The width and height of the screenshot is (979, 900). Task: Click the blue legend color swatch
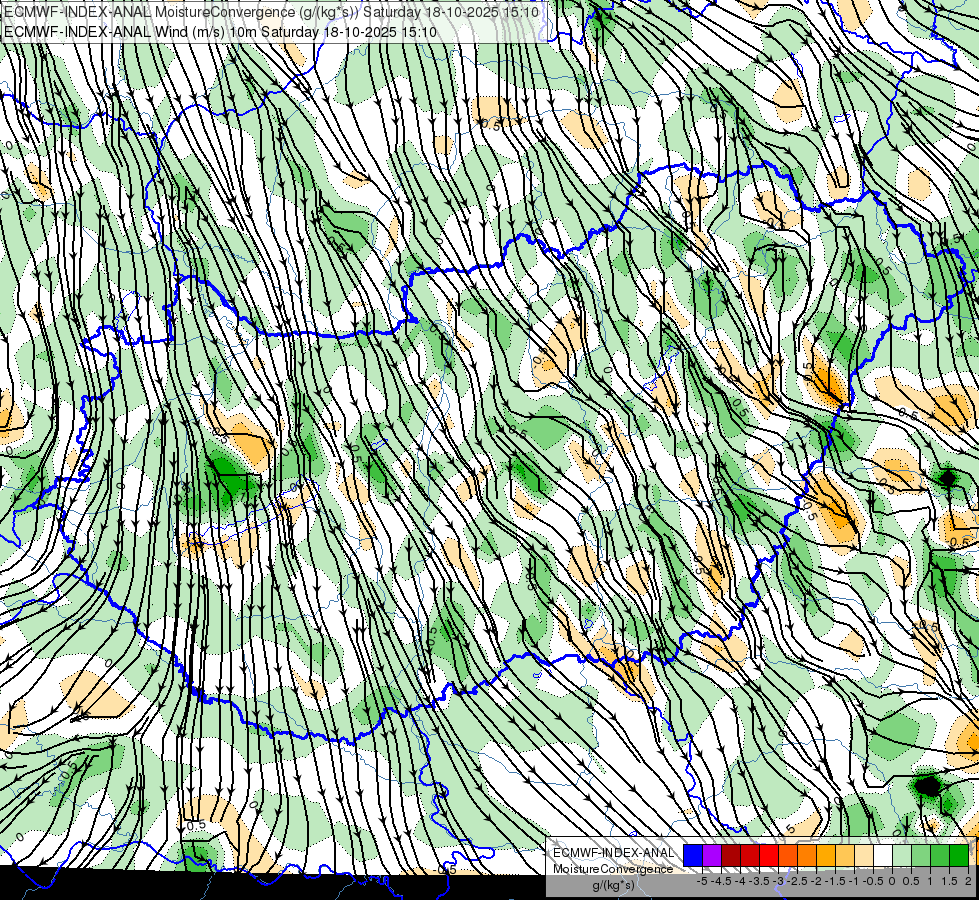point(693,855)
